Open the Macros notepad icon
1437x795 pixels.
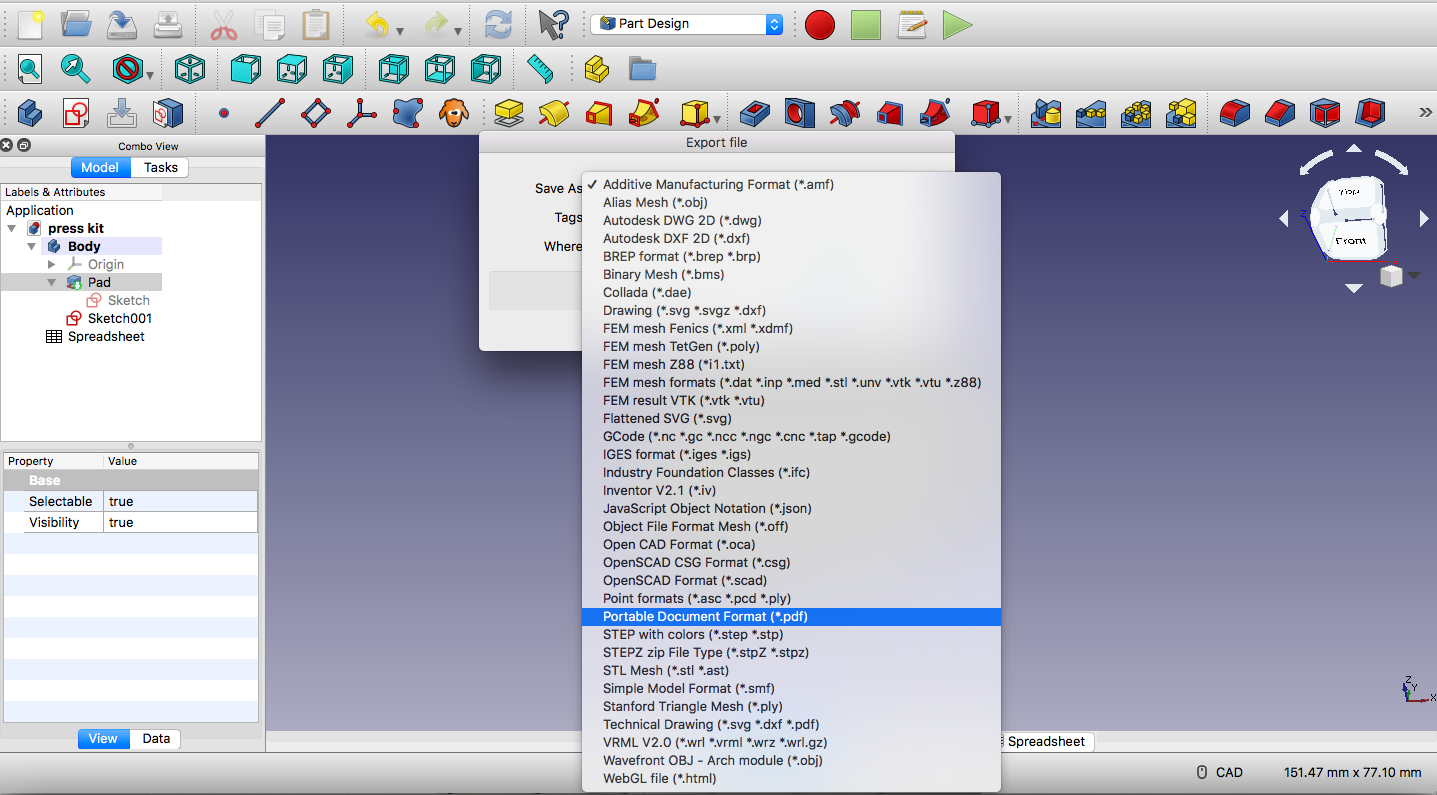912,24
